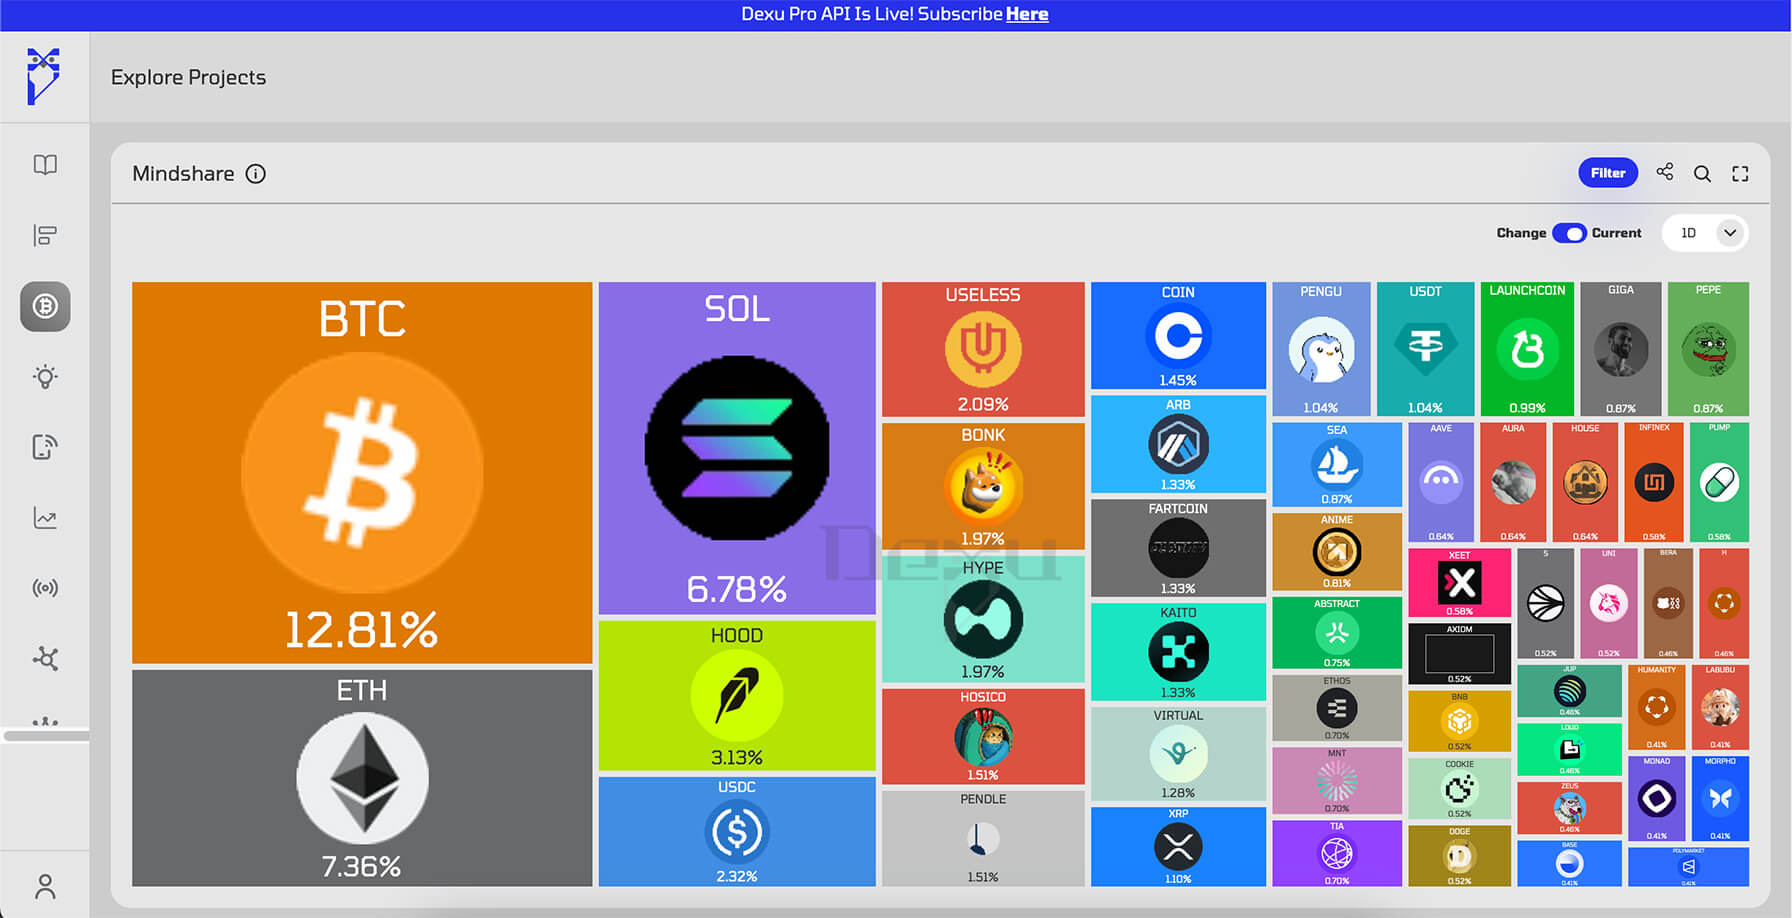Open the SEA tile
This screenshot has width=1792, height=918.
point(1337,465)
